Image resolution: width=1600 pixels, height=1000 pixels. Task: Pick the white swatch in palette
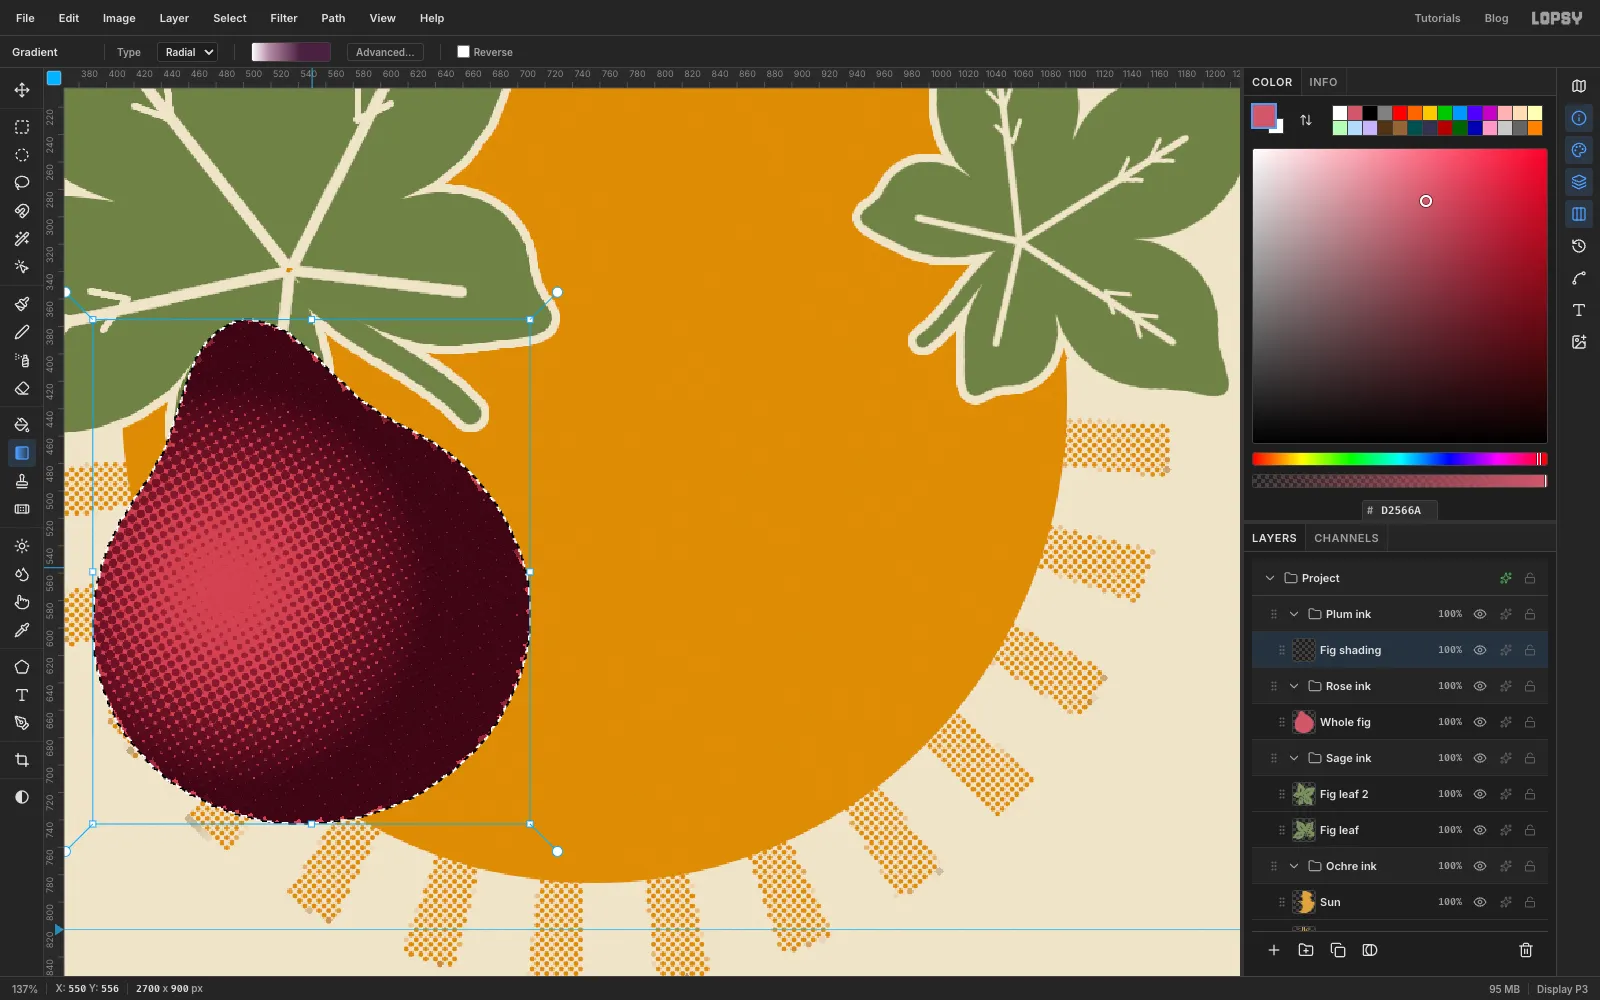click(x=1340, y=113)
